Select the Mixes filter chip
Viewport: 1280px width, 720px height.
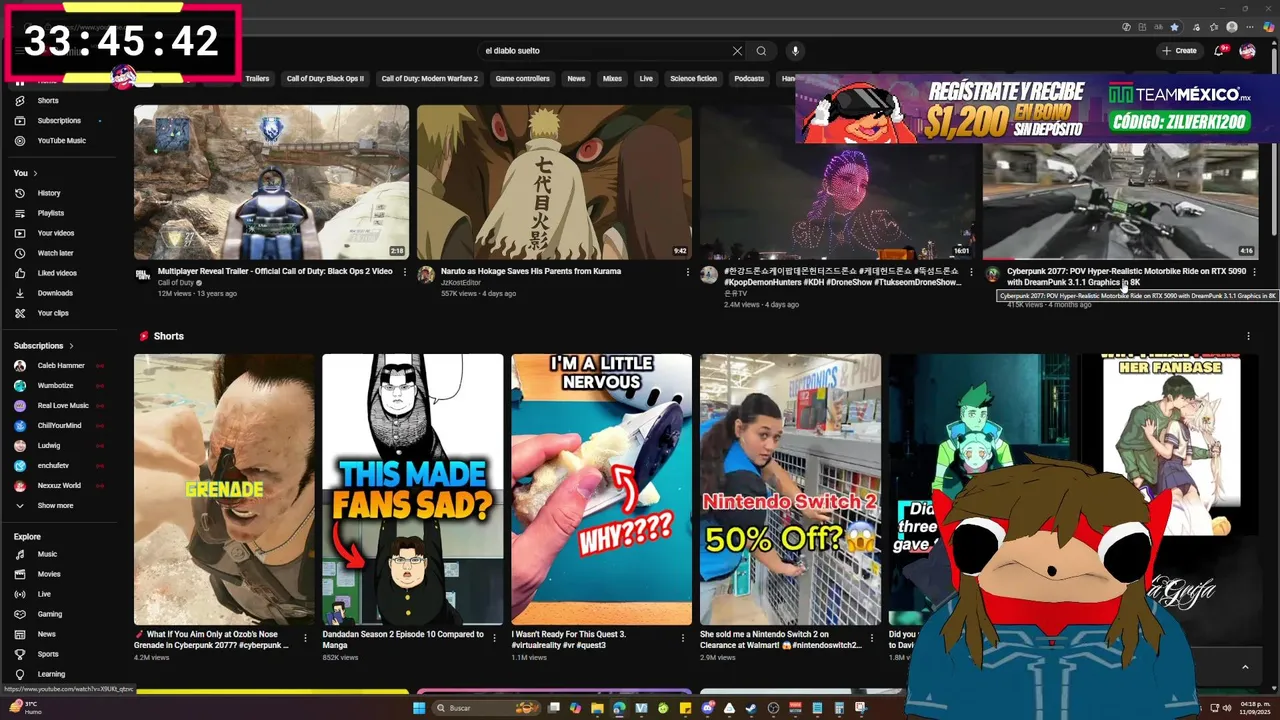point(612,78)
